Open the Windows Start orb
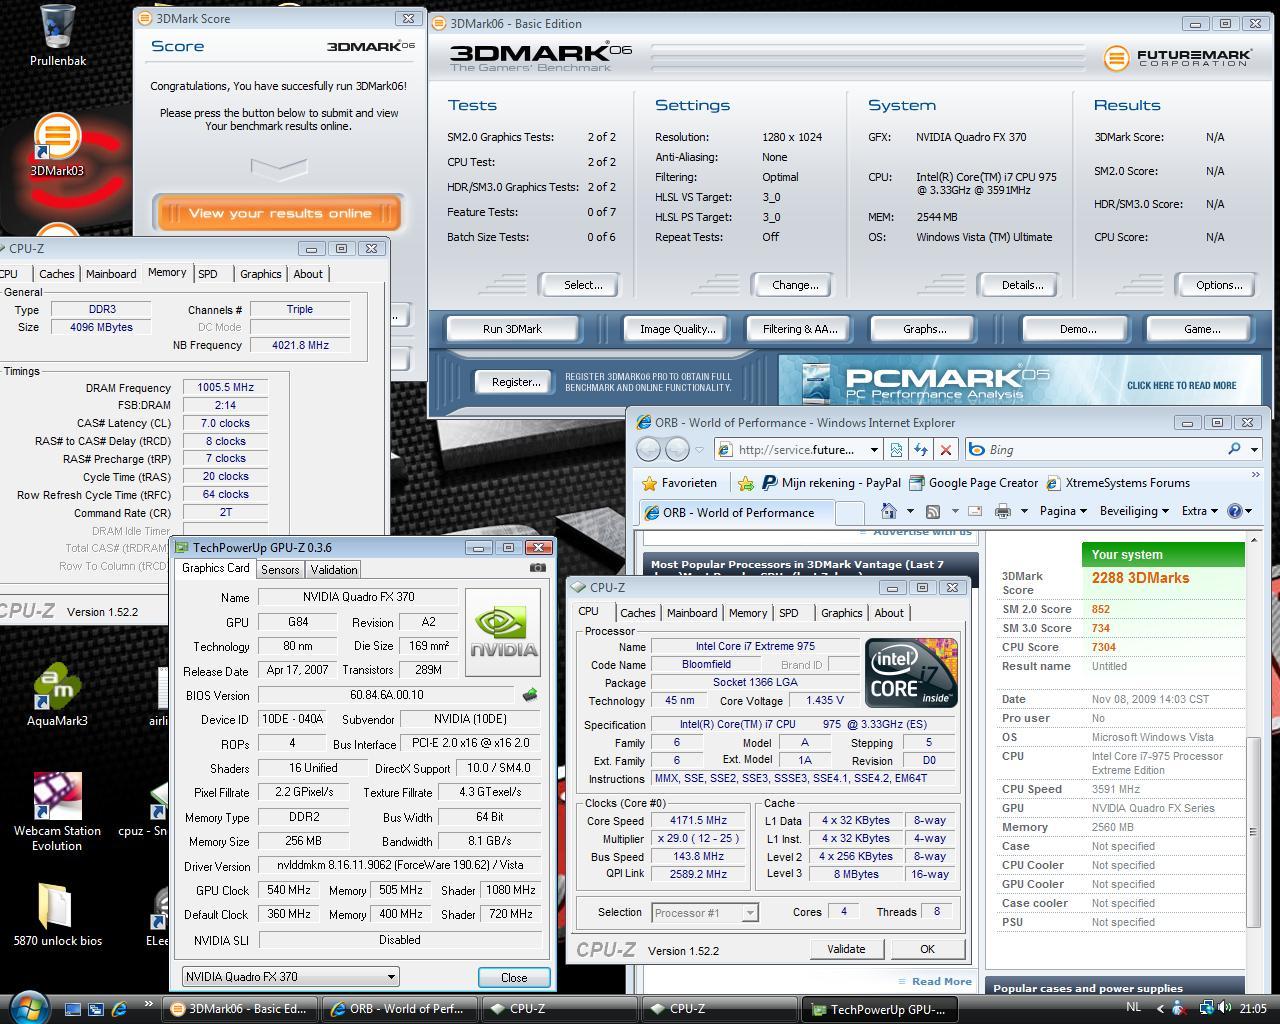This screenshot has width=1280, height=1024. [x=29, y=1006]
